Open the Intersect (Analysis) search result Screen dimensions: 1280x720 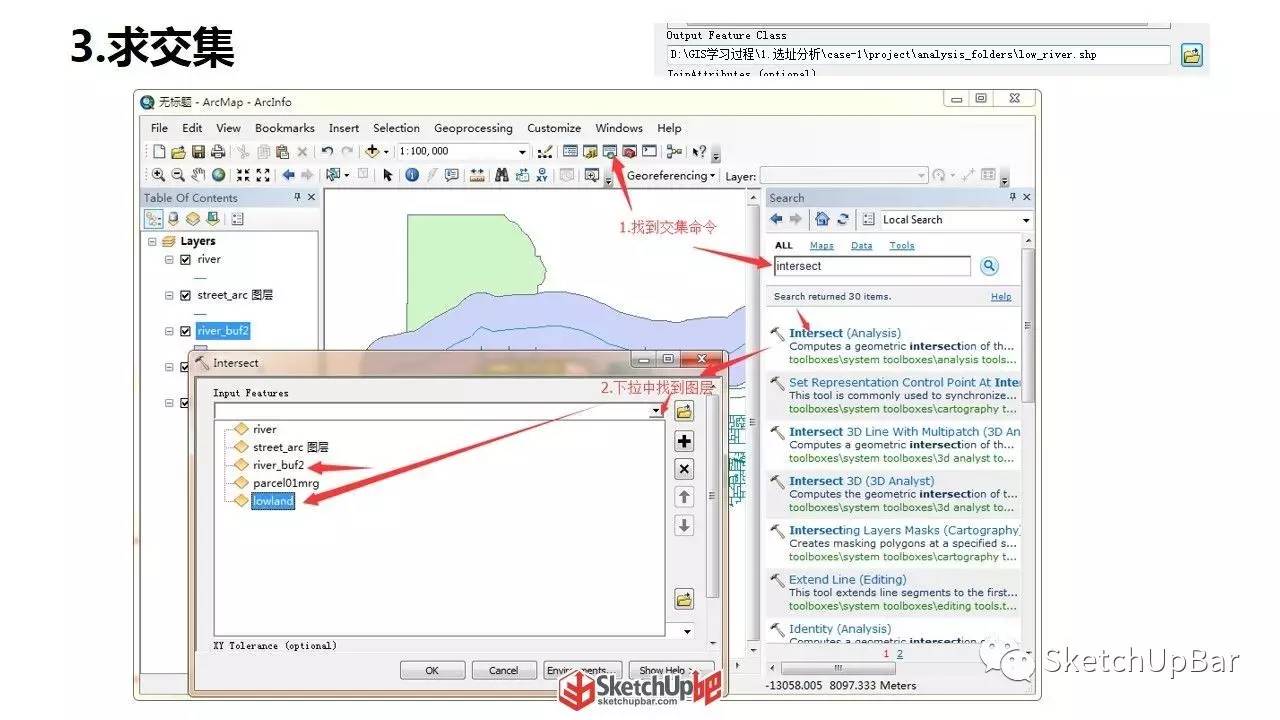(x=845, y=333)
